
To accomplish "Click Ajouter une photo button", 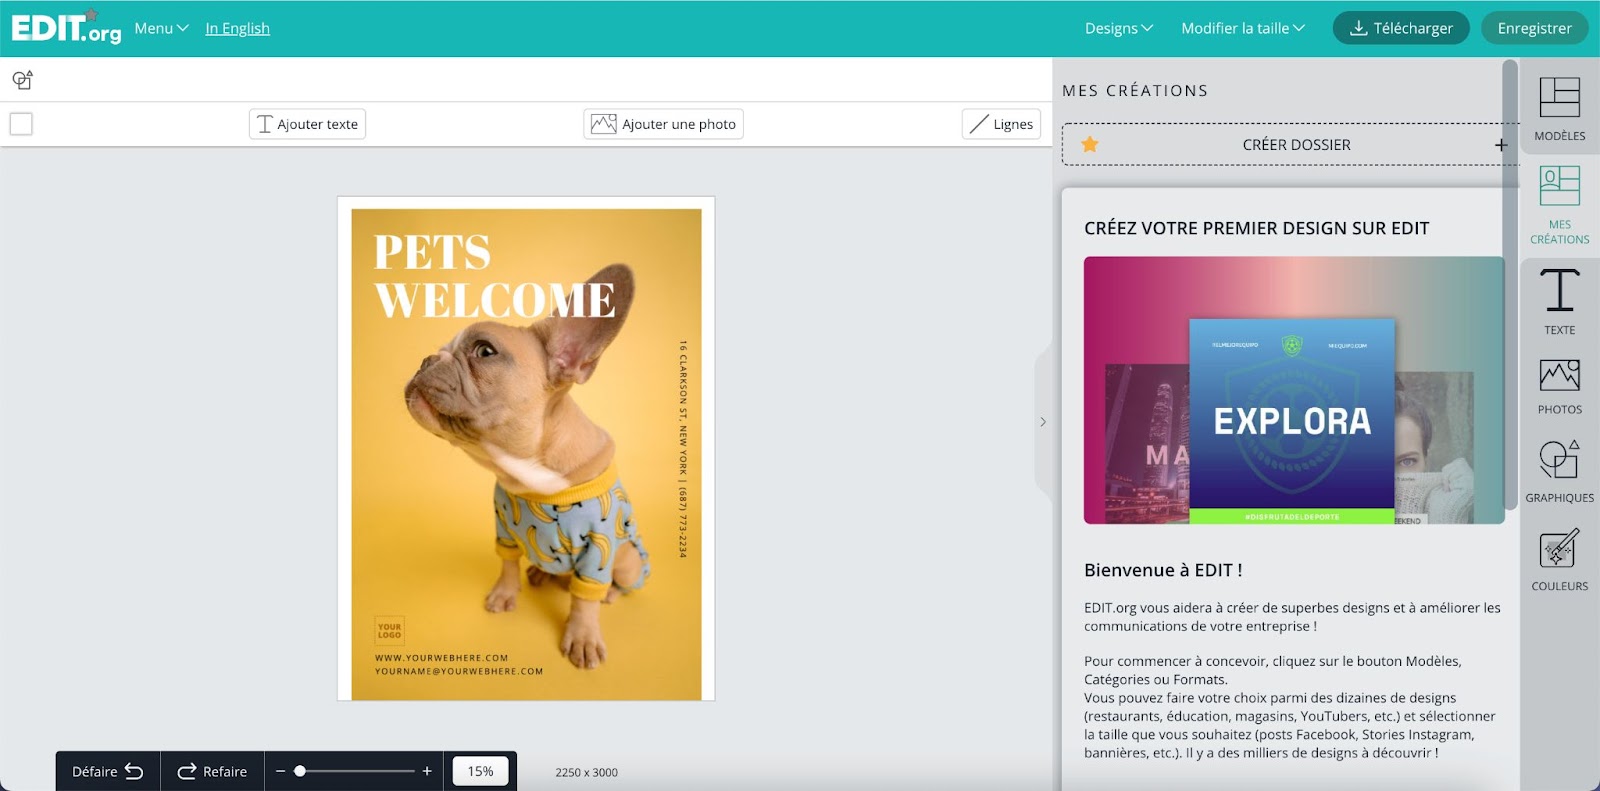I will [x=663, y=124].
